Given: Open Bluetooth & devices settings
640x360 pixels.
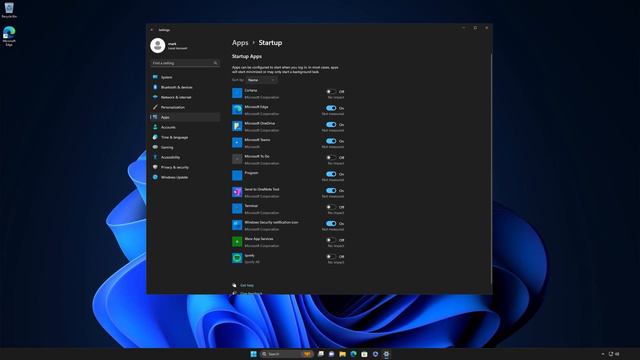Looking at the screenshot, I should [185, 87].
